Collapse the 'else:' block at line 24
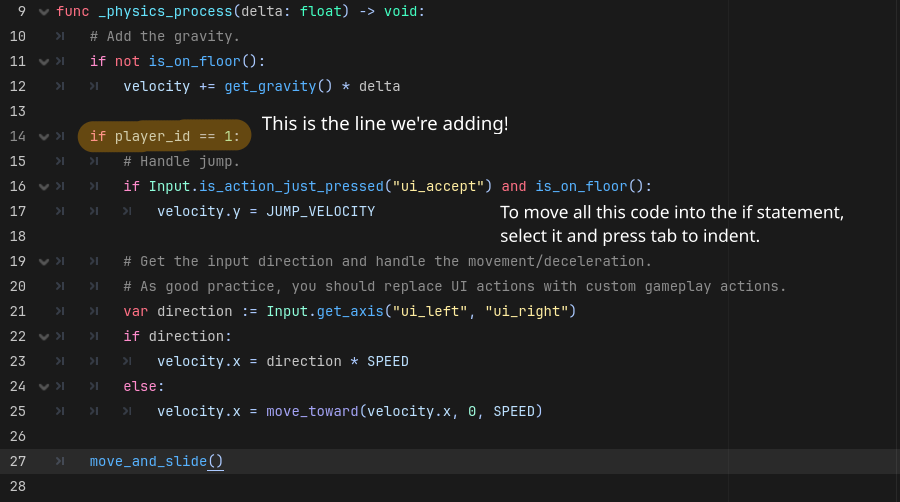Screen dimensions: 900x502 coord(44,387)
